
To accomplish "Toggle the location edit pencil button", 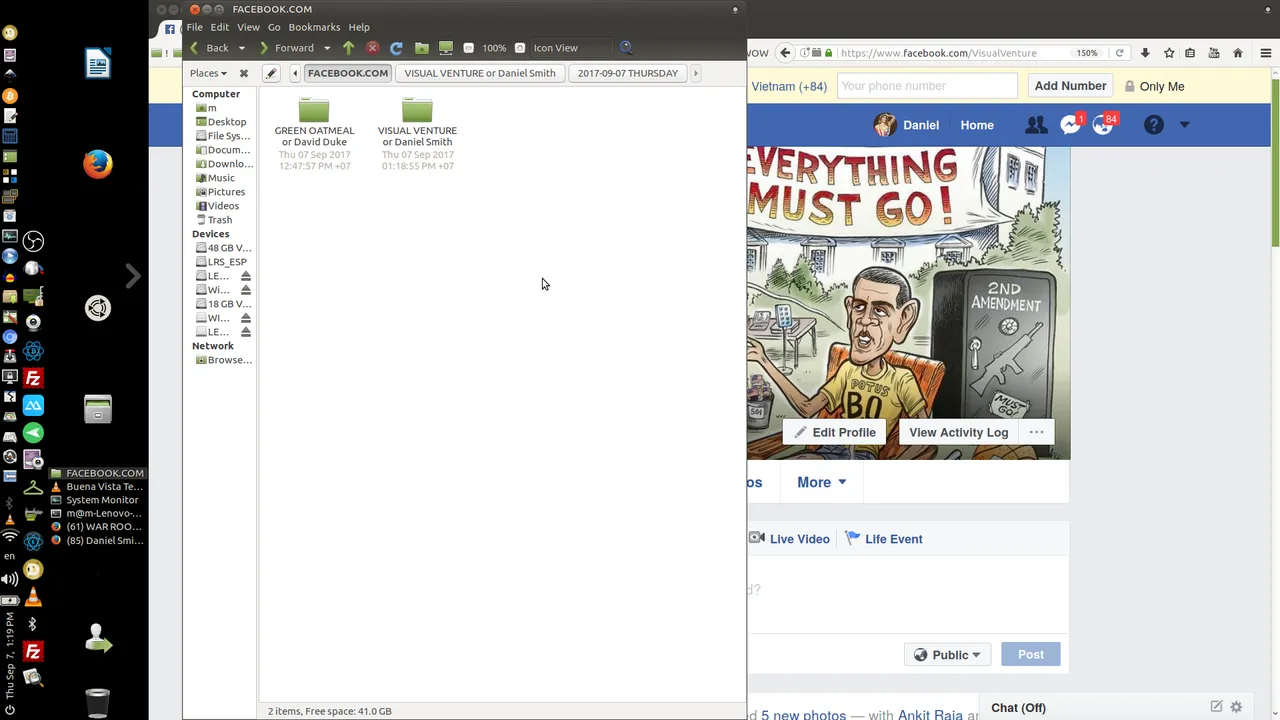I will pyautogui.click(x=271, y=73).
